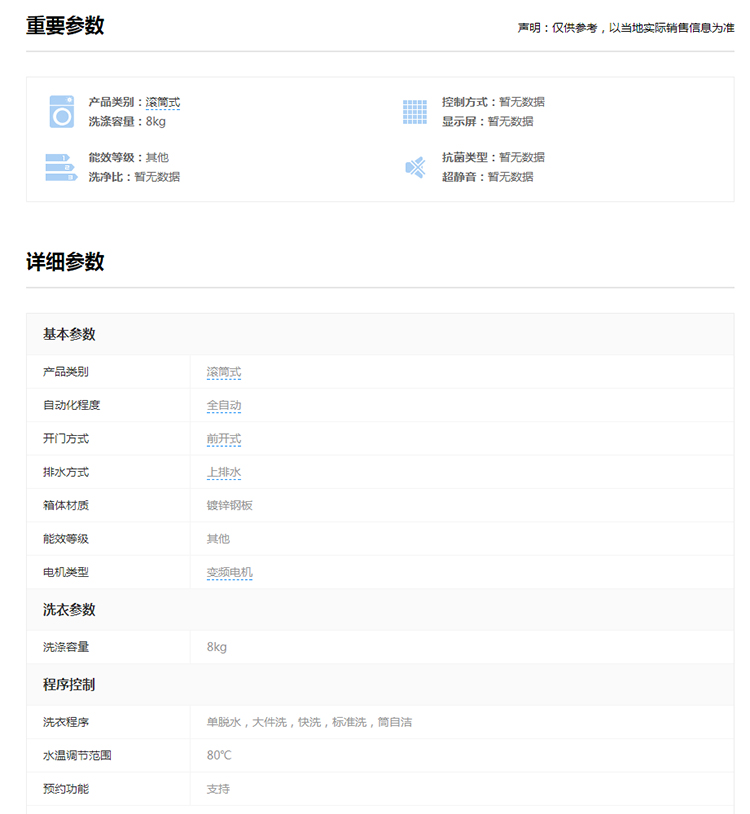
Task: Open the 滚筒式 link in the summary box
Action: pyautogui.click(x=163, y=102)
